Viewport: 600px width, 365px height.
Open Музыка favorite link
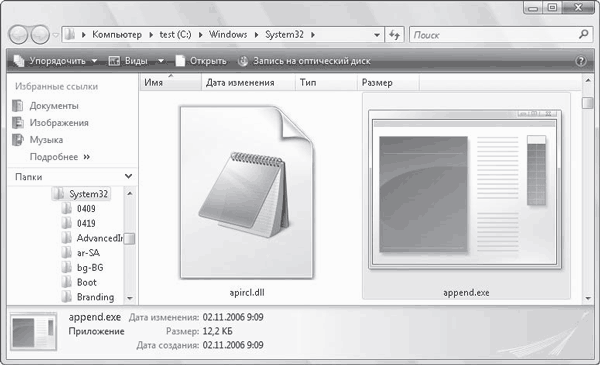click(x=46, y=140)
